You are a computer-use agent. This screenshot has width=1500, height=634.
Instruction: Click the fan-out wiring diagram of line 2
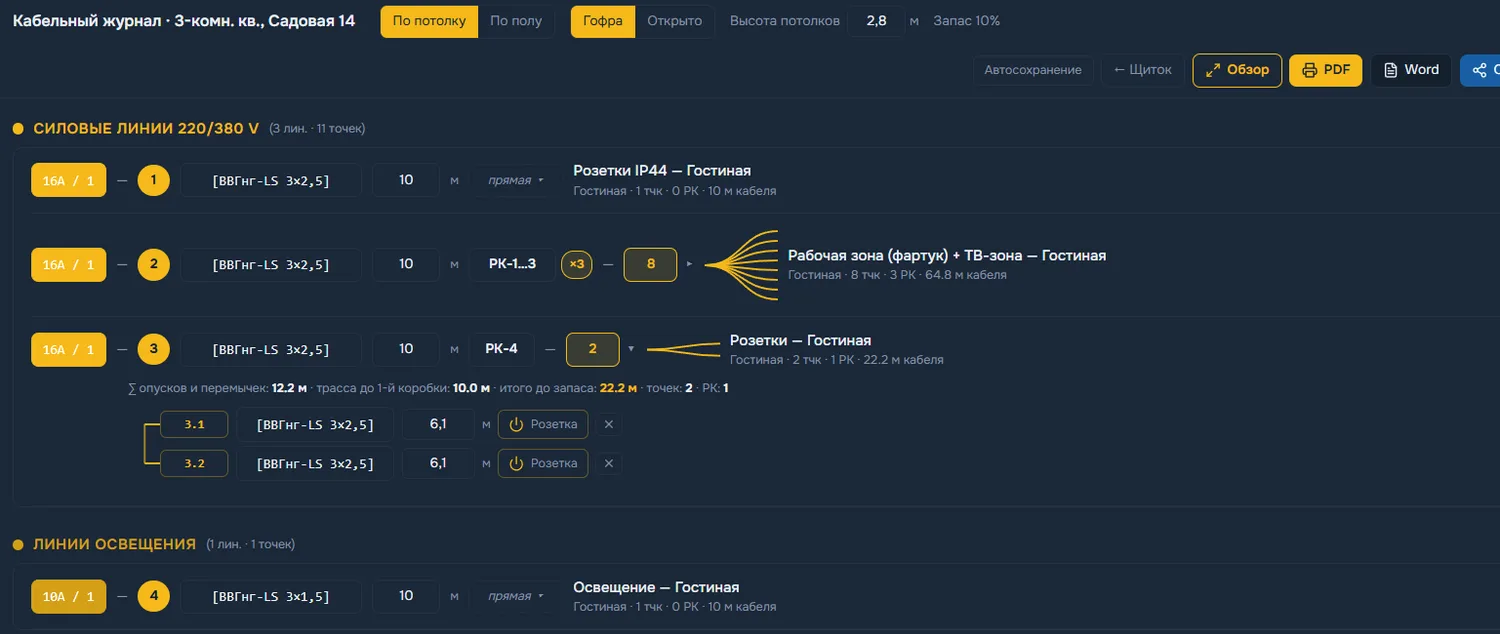pyautogui.click(x=742, y=265)
